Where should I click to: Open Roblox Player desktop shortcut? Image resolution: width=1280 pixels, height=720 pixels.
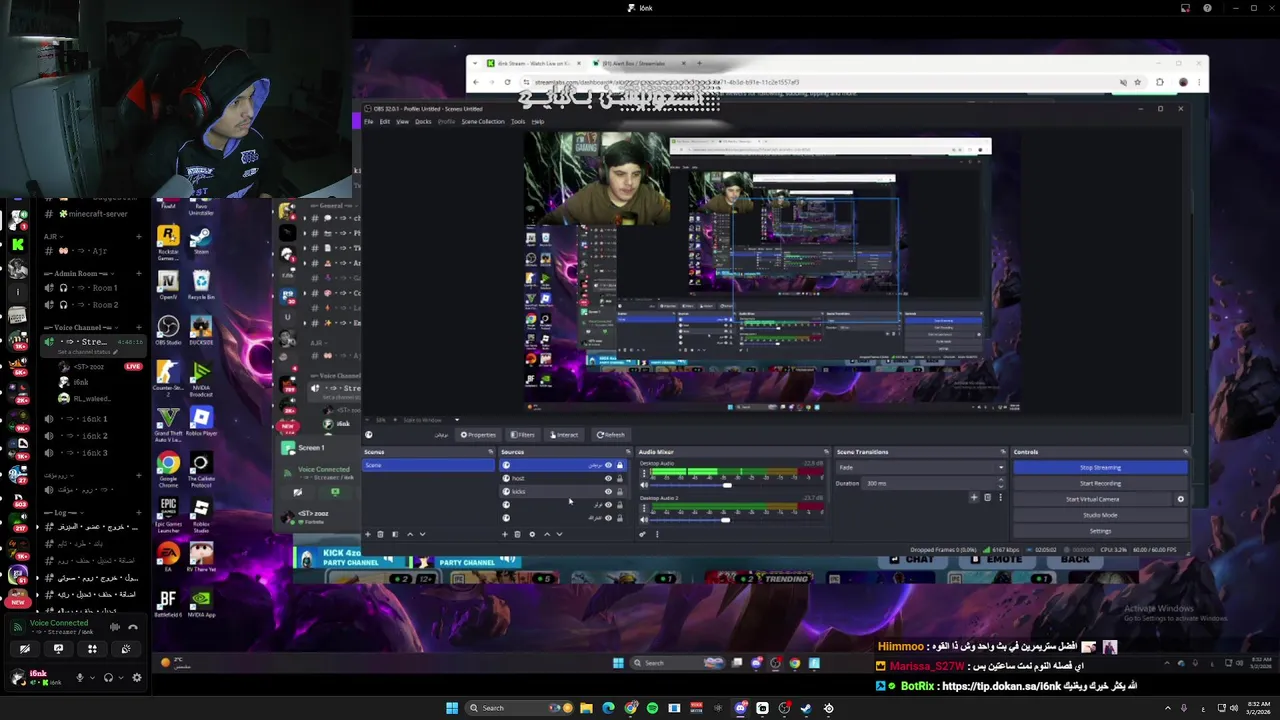201,420
